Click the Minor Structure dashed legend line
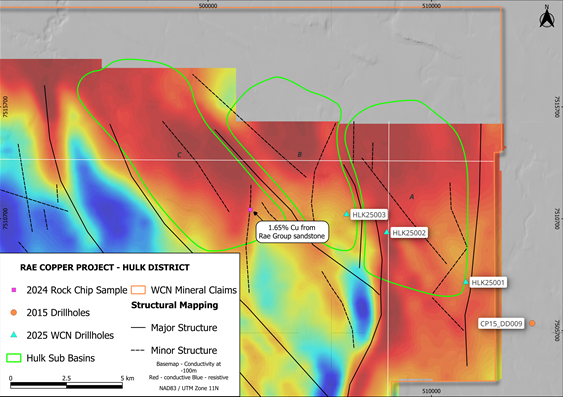Image resolution: width=563 pixels, height=397 pixels. pos(138,350)
